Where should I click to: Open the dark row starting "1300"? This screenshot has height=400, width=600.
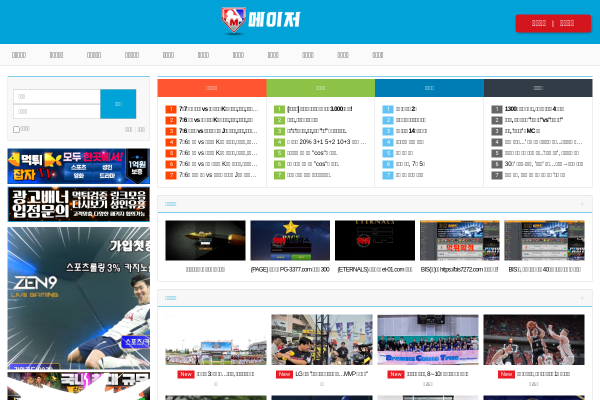[x=534, y=109]
